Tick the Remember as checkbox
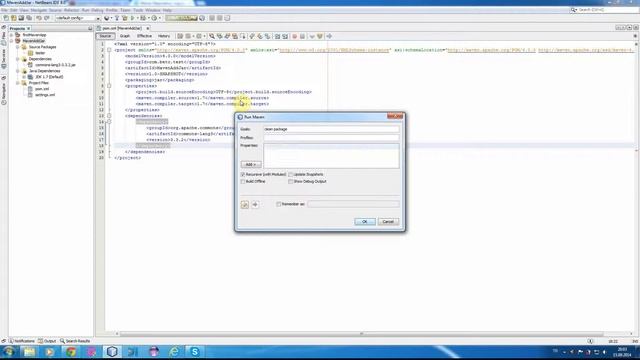This screenshot has width=640, height=360. tap(278, 204)
